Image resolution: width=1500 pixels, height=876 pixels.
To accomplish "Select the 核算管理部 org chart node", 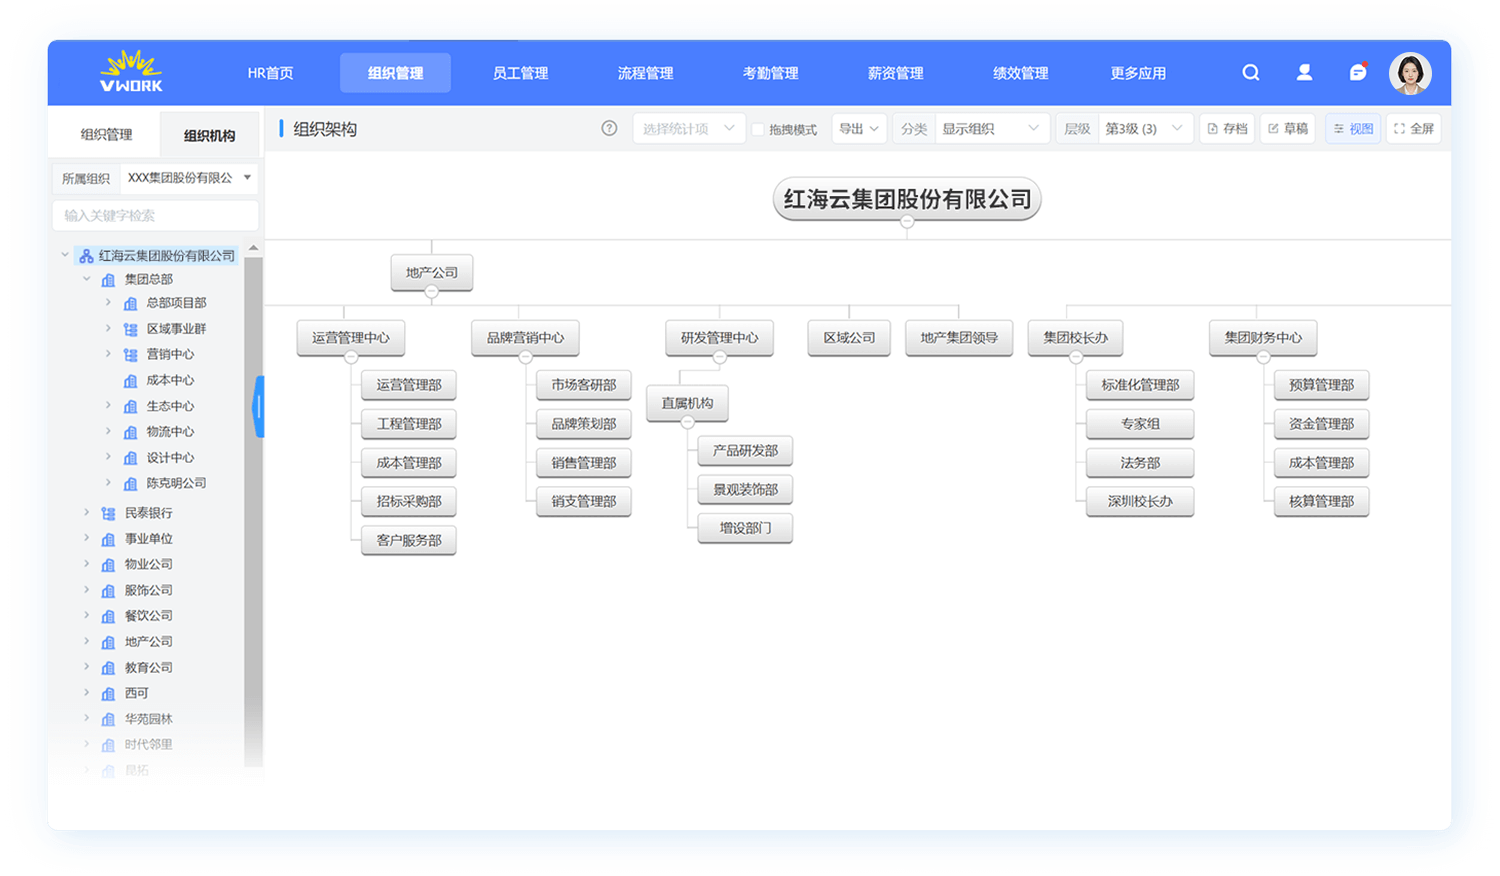I will (1321, 502).
